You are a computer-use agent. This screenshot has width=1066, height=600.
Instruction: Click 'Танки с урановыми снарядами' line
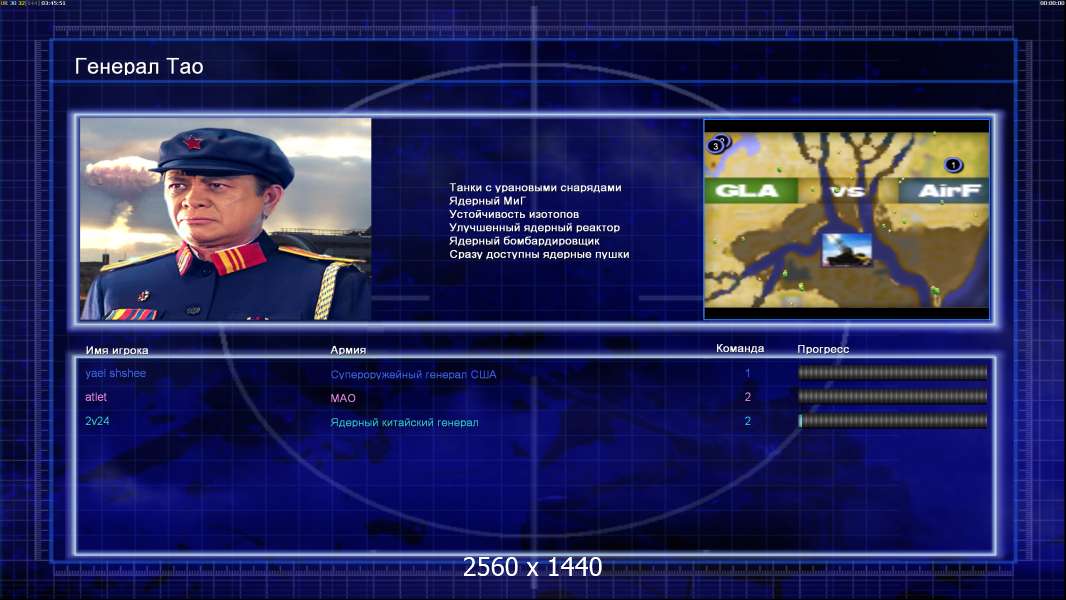535,188
